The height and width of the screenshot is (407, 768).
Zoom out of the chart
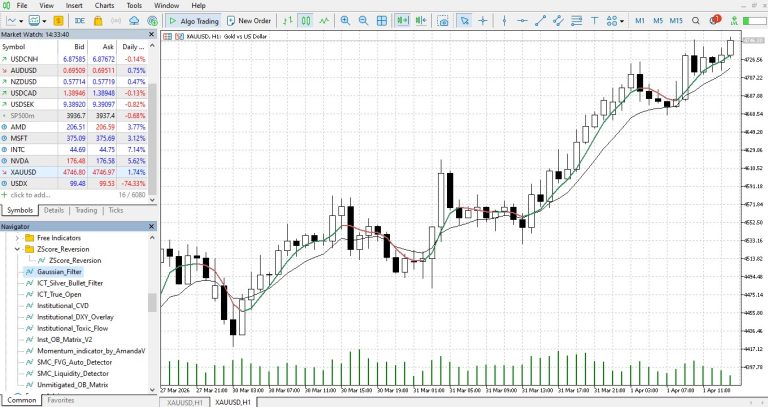pyautogui.click(x=363, y=21)
